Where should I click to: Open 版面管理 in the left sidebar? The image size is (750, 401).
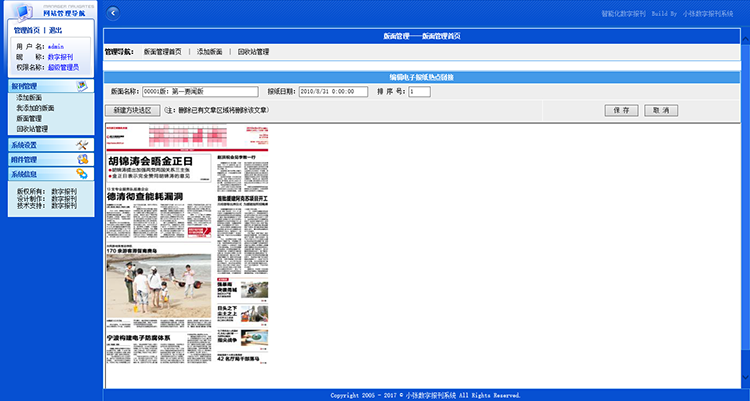(x=29, y=119)
